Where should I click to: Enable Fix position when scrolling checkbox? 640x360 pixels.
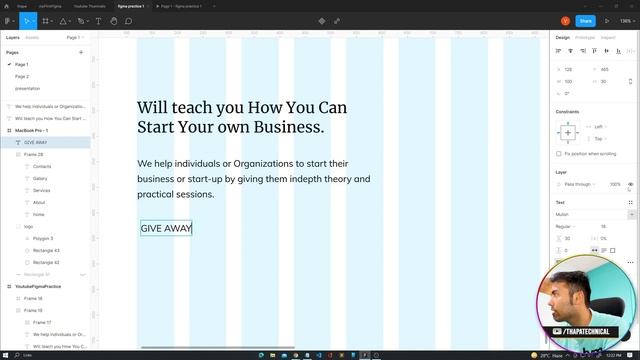tap(559, 154)
